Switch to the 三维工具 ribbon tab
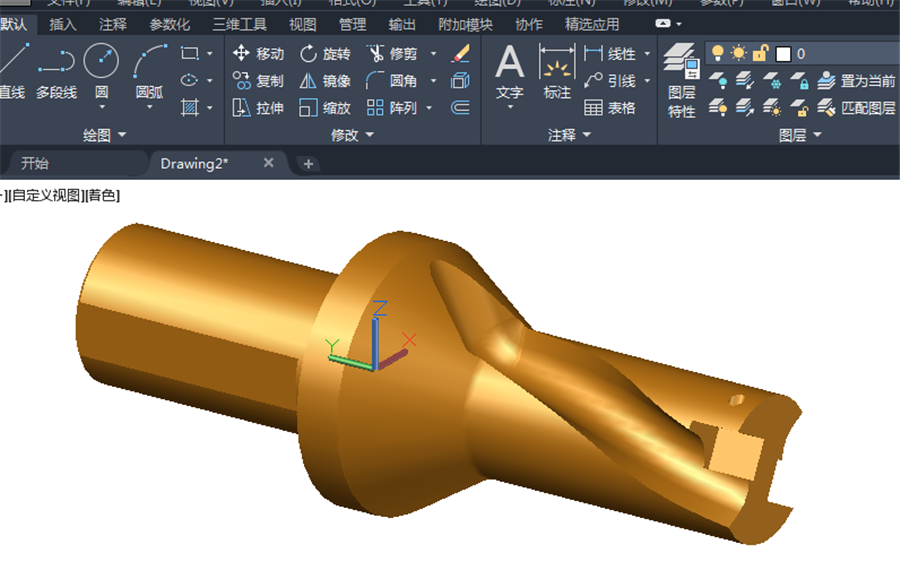The image size is (900, 578). coord(239,24)
